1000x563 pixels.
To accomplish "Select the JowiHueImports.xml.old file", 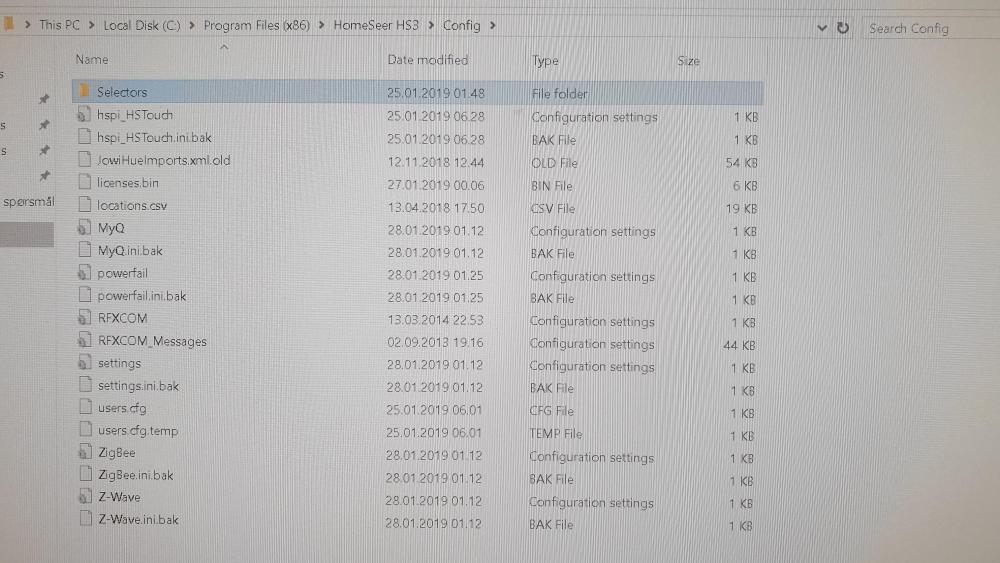I will click(163, 160).
